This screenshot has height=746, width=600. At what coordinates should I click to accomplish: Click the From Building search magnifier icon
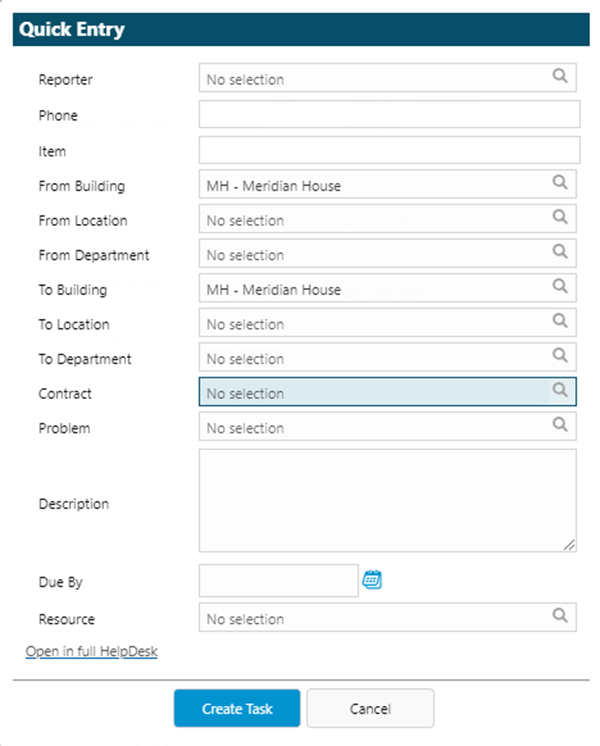click(561, 183)
